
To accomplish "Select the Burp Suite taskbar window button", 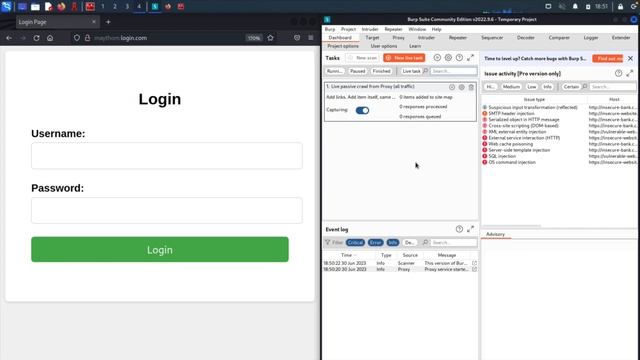I will [155, 7].
